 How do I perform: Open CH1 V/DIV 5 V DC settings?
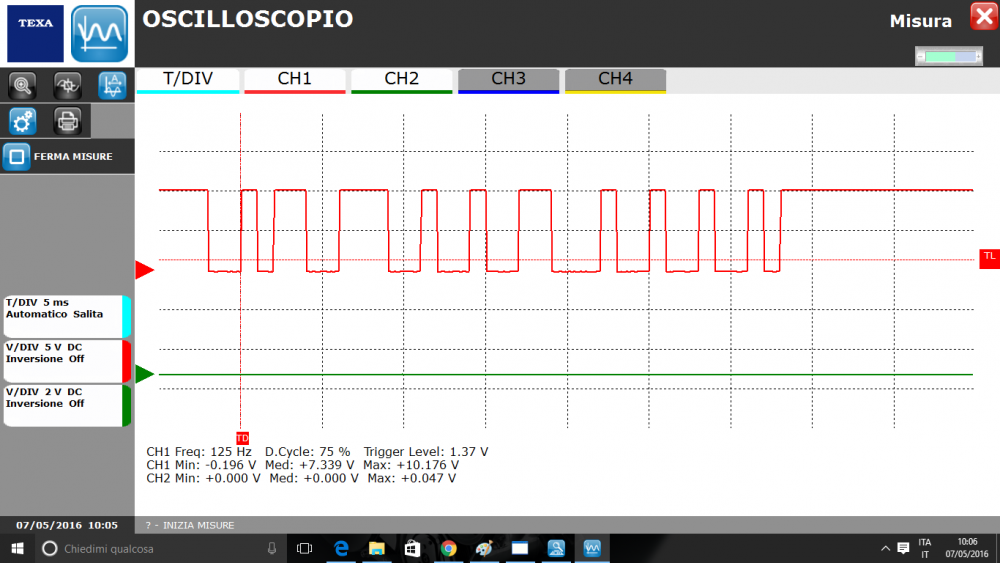coord(65,360)
